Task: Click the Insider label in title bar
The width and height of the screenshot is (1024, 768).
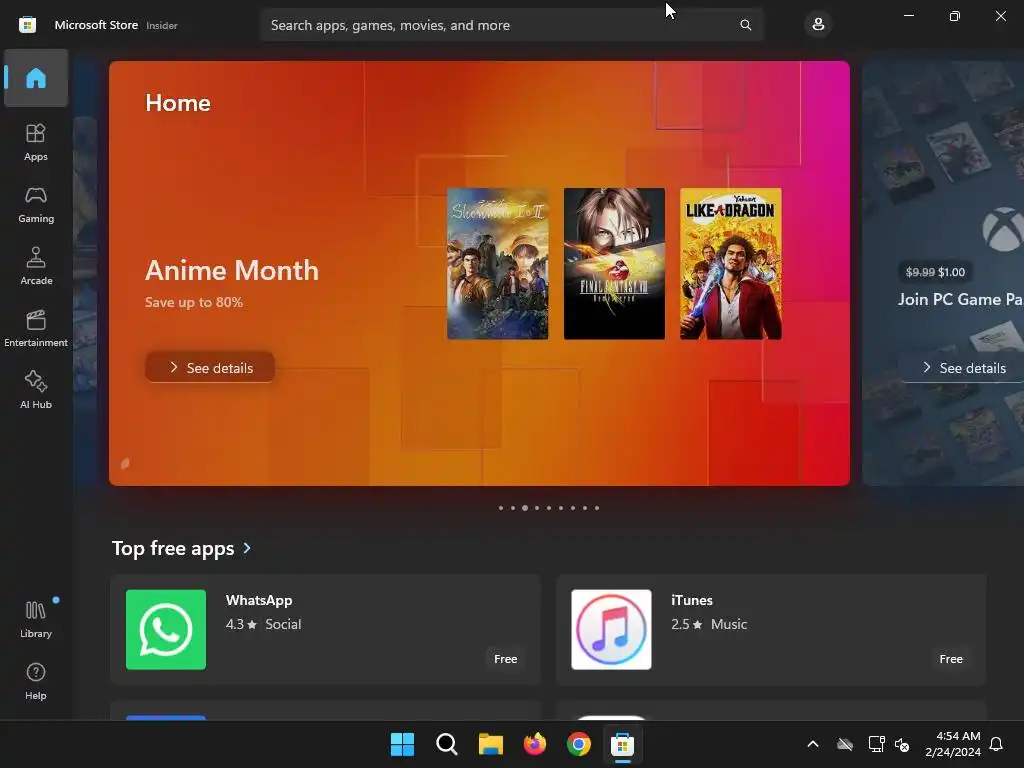Action: click(162, 25)
